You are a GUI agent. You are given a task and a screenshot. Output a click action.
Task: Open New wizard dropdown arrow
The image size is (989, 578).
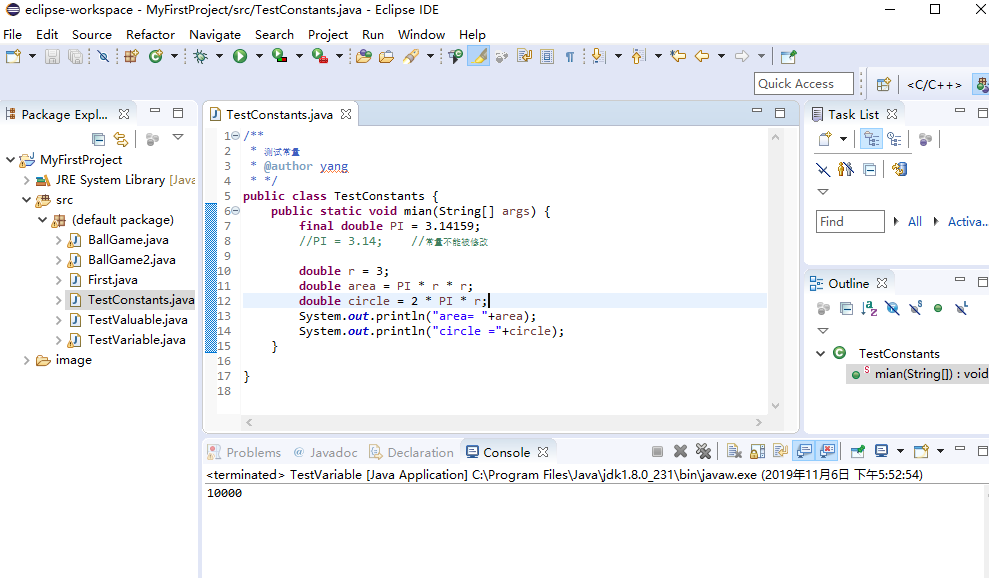coord(32,56)
